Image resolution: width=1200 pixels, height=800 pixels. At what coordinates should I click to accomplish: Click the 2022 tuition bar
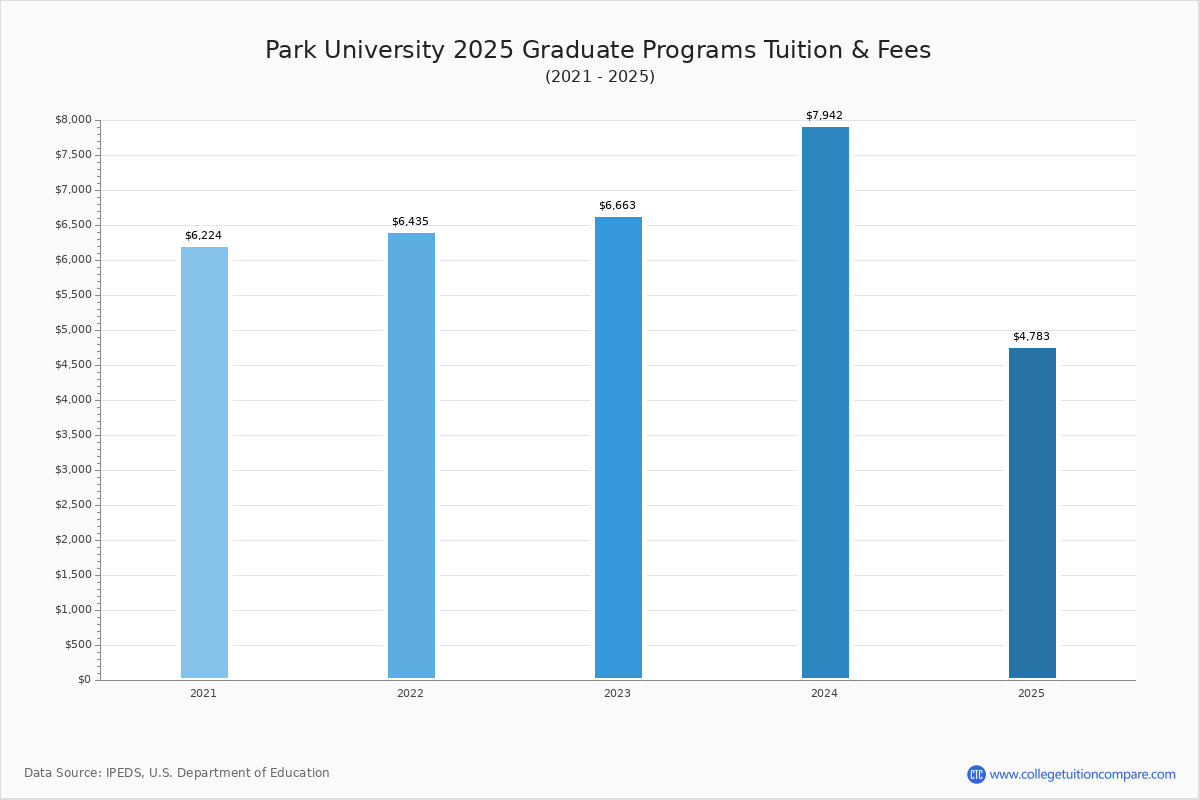[x=411, y=455]
